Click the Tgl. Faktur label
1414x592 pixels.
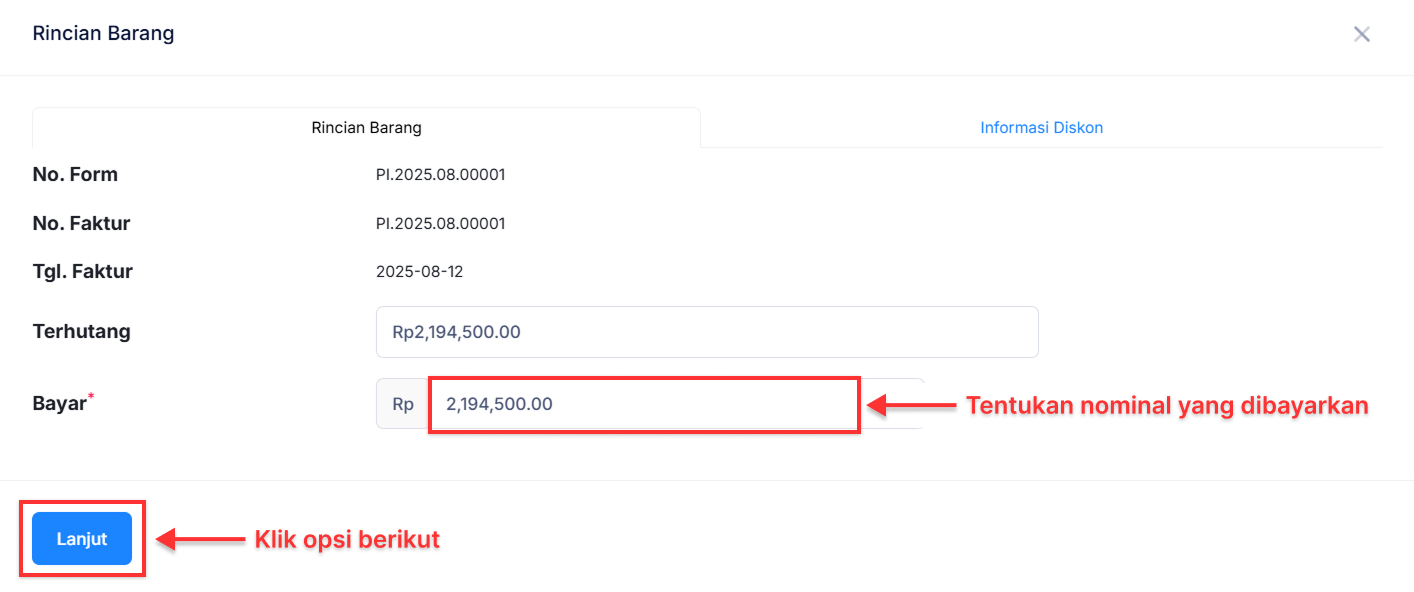point(82,271)
